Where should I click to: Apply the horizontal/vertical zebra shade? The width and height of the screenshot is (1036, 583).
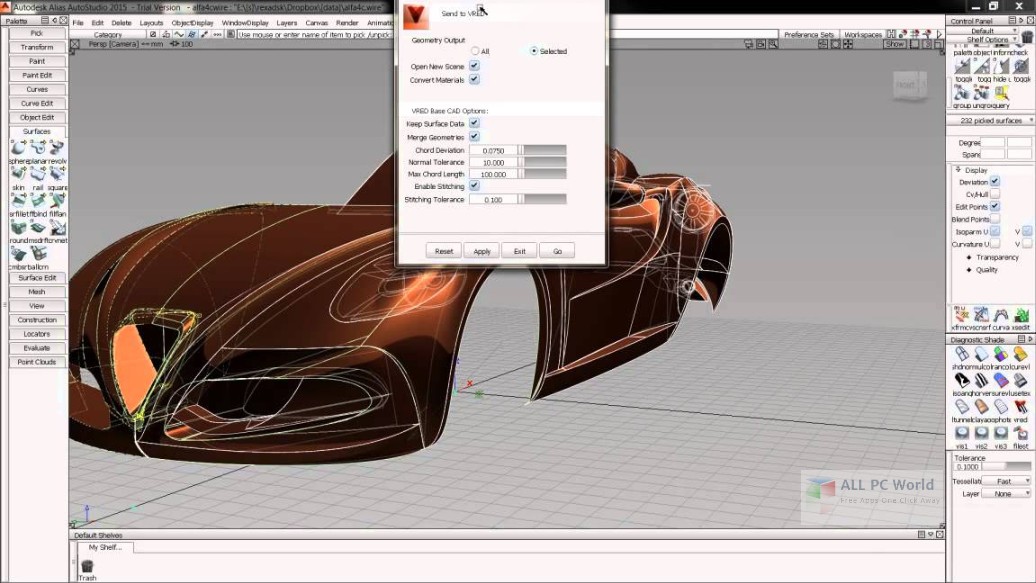point(982,381)
